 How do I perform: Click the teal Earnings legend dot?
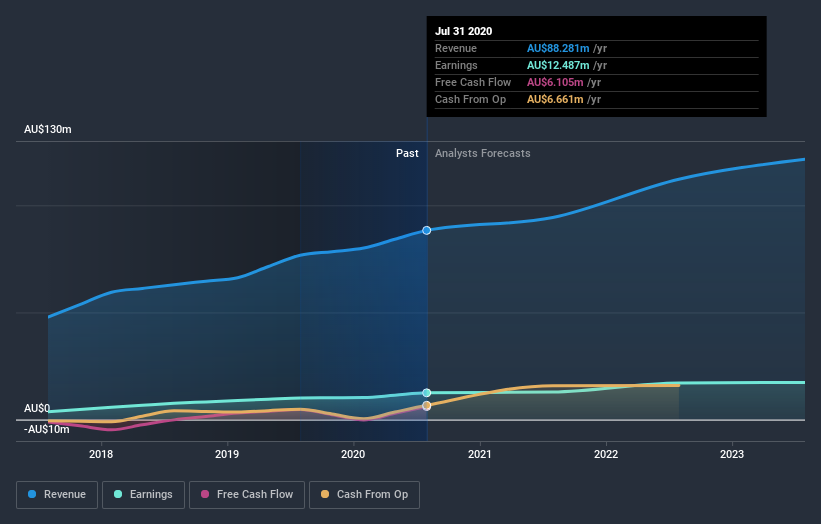118,494
